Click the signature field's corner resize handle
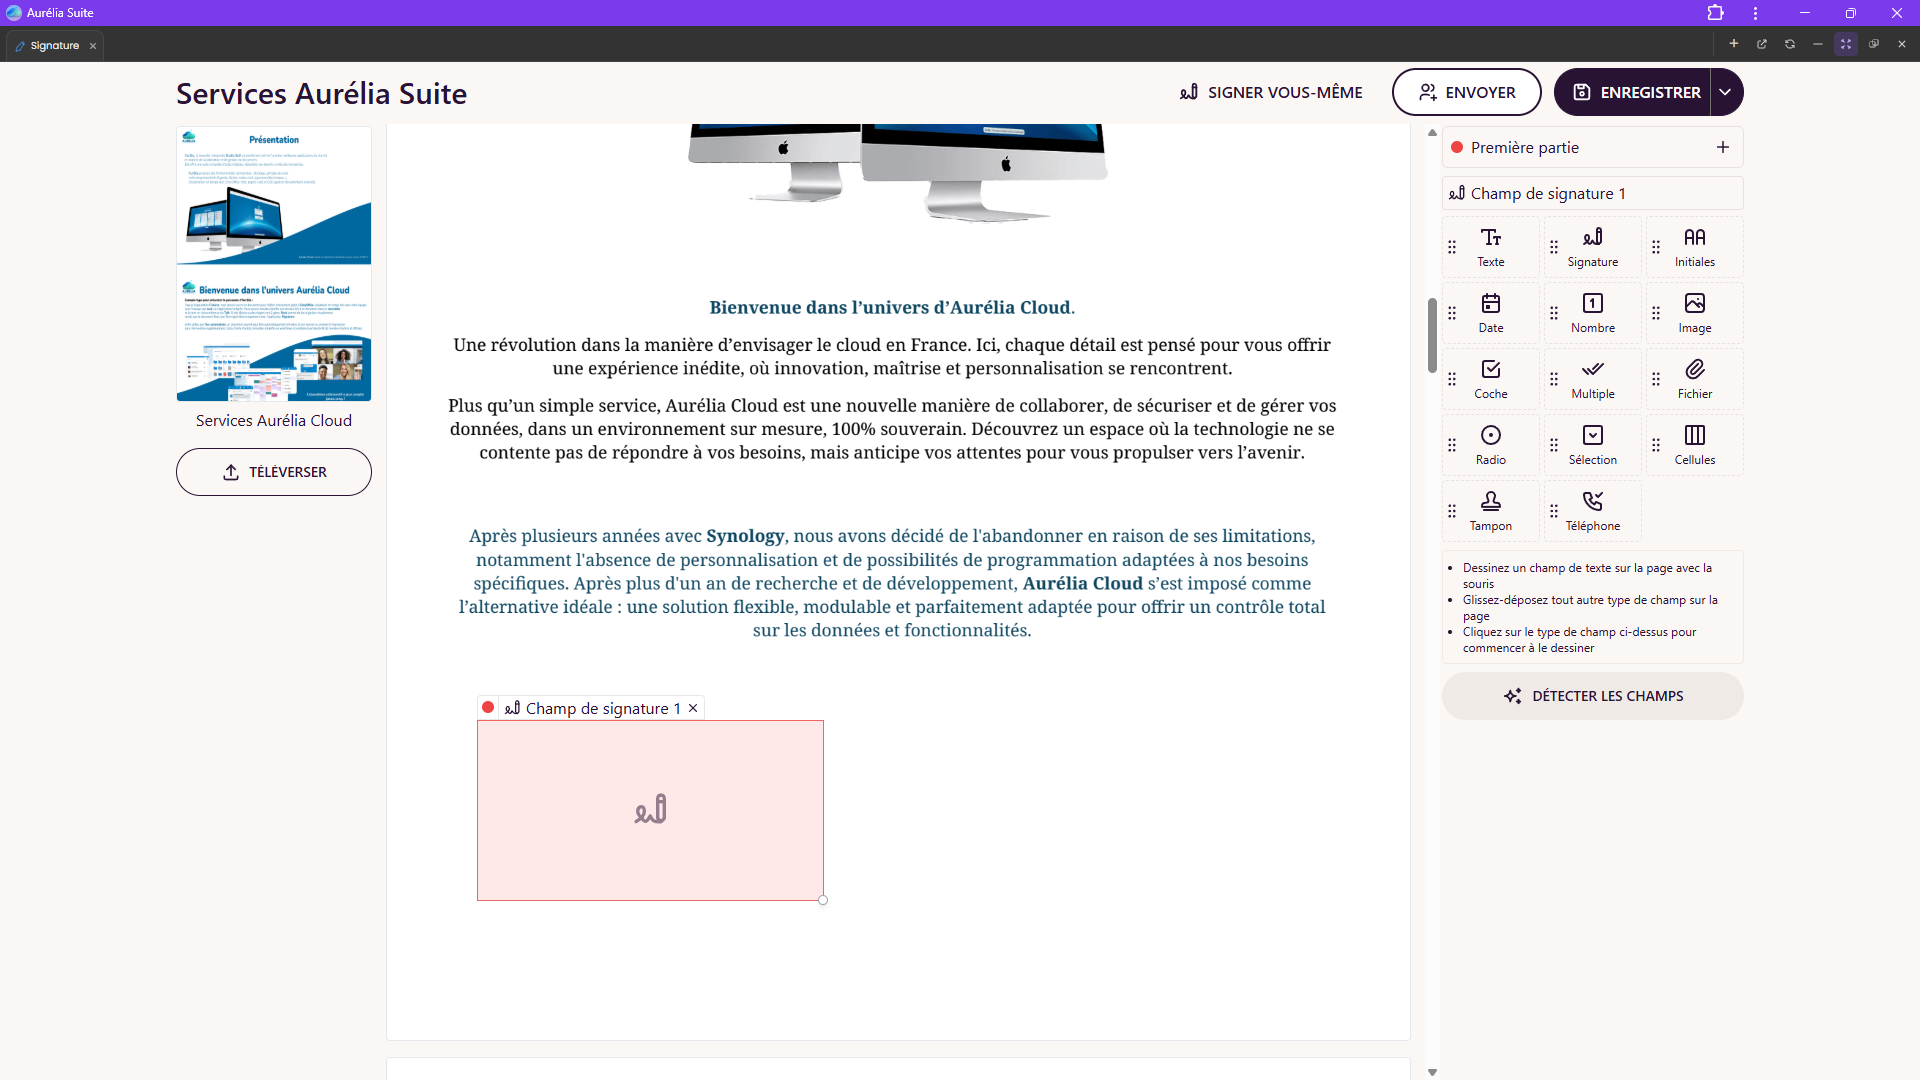The height and width of the screenshot is (1080, 1920). click(823, 900)
